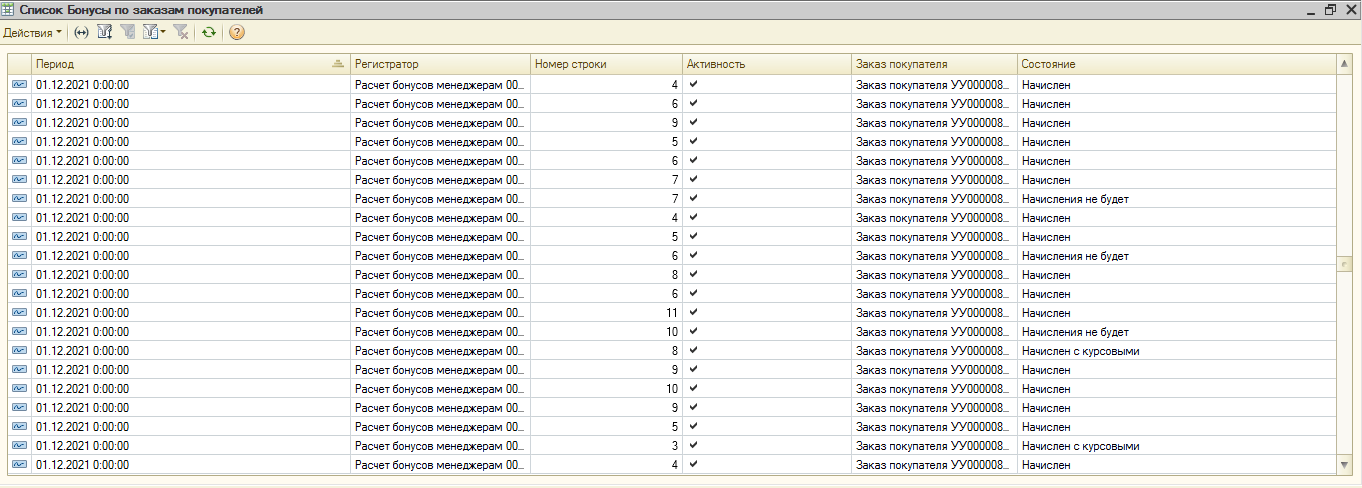Click the period interval setup icon
Image resolution: width=1362 pixels, height=488 pixels.
click(82, 32)
